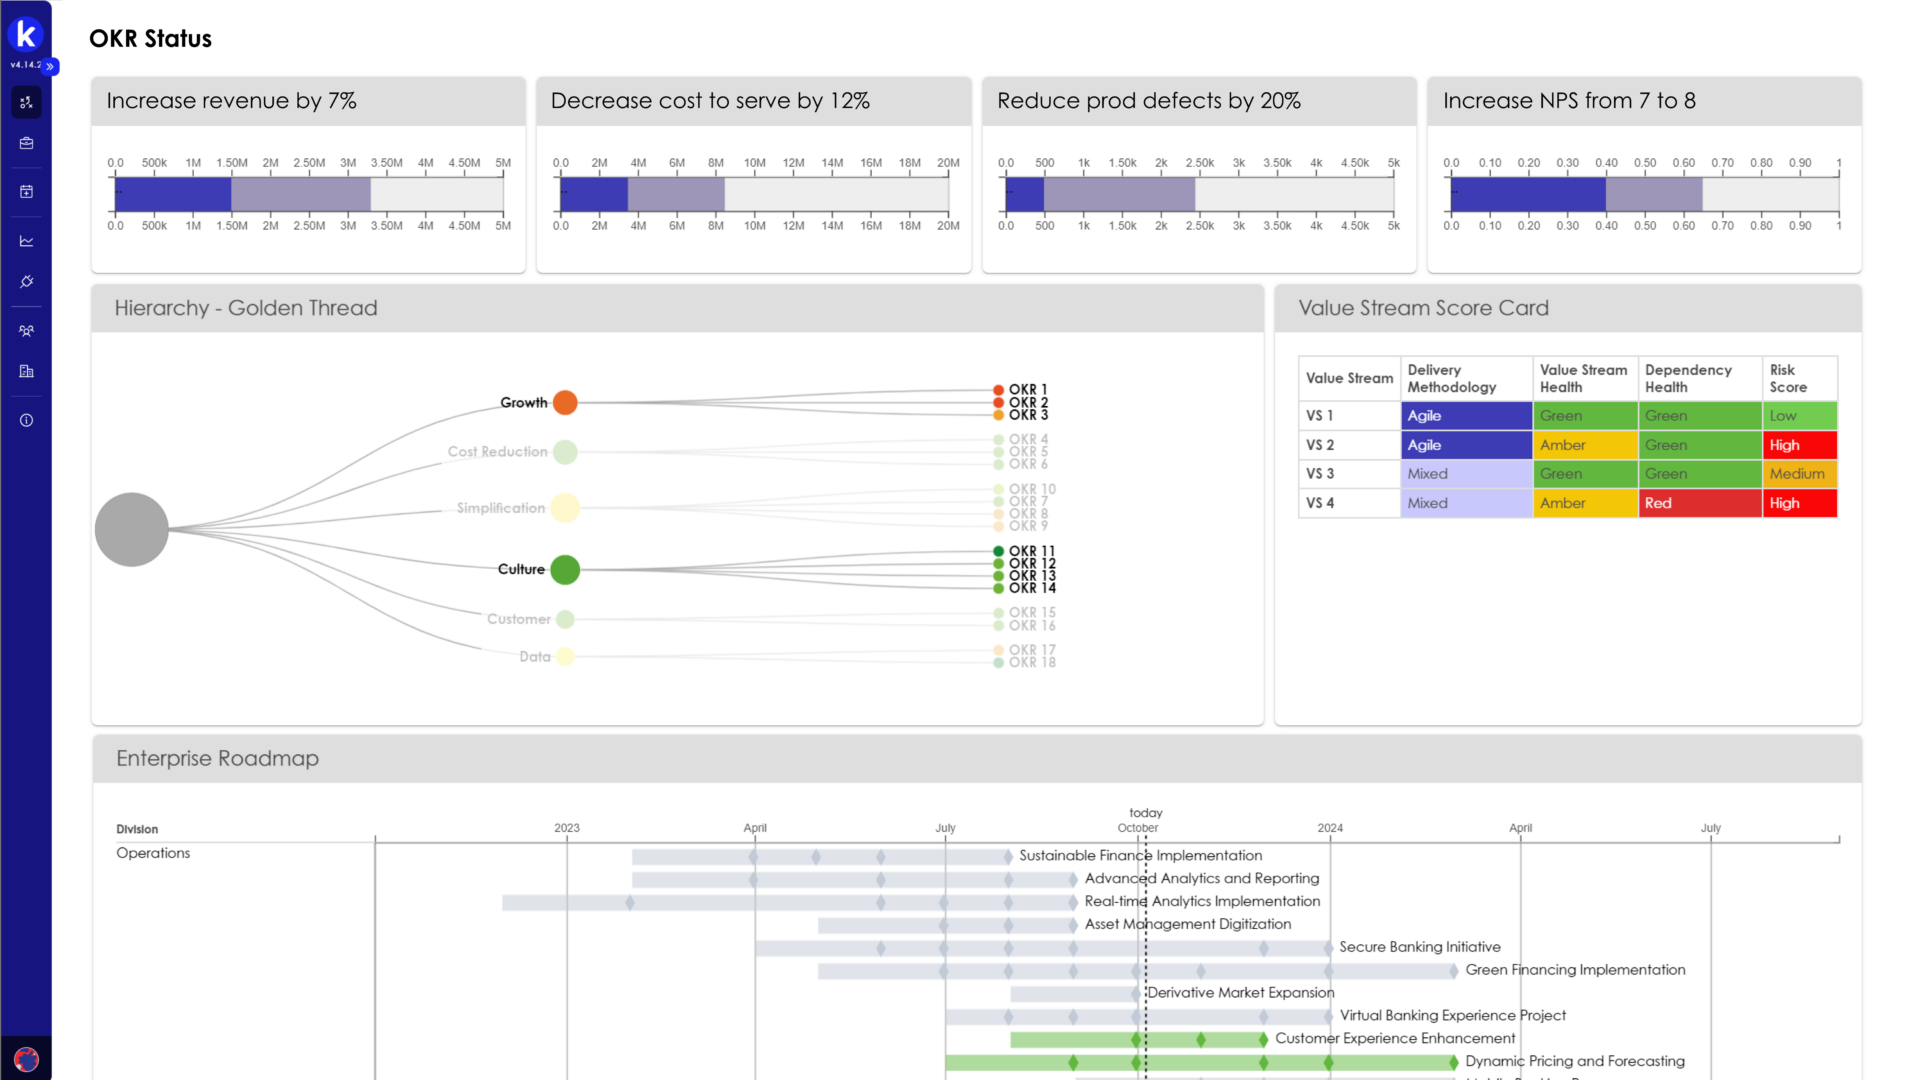Open the plug integrations icon

[26, 282]
